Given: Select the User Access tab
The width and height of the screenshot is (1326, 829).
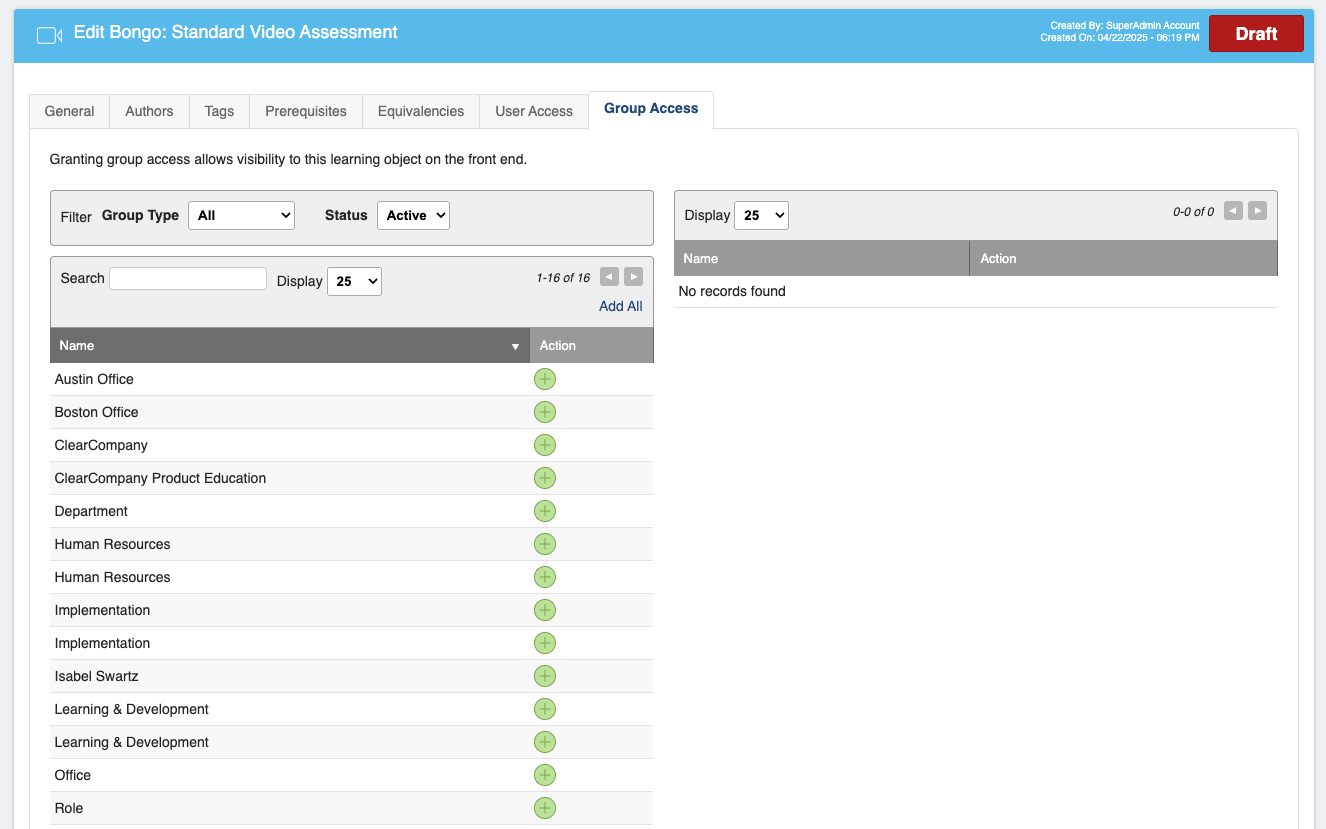Looking at the screenshot, I should (534, 111).
